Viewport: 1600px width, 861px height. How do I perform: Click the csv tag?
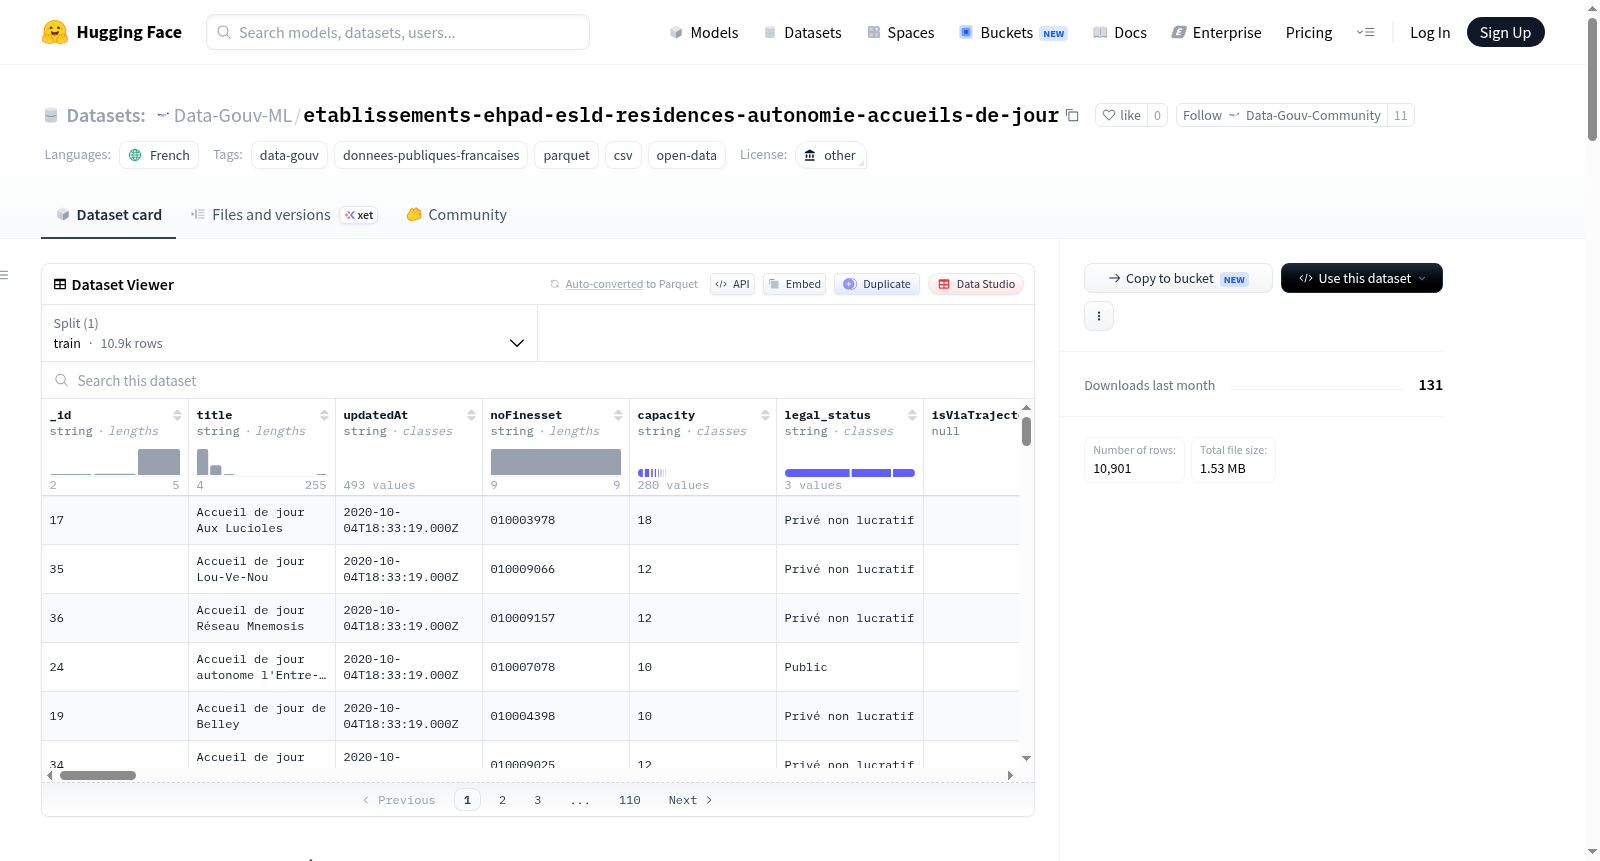pyautogui.click(x=623, y=155)
